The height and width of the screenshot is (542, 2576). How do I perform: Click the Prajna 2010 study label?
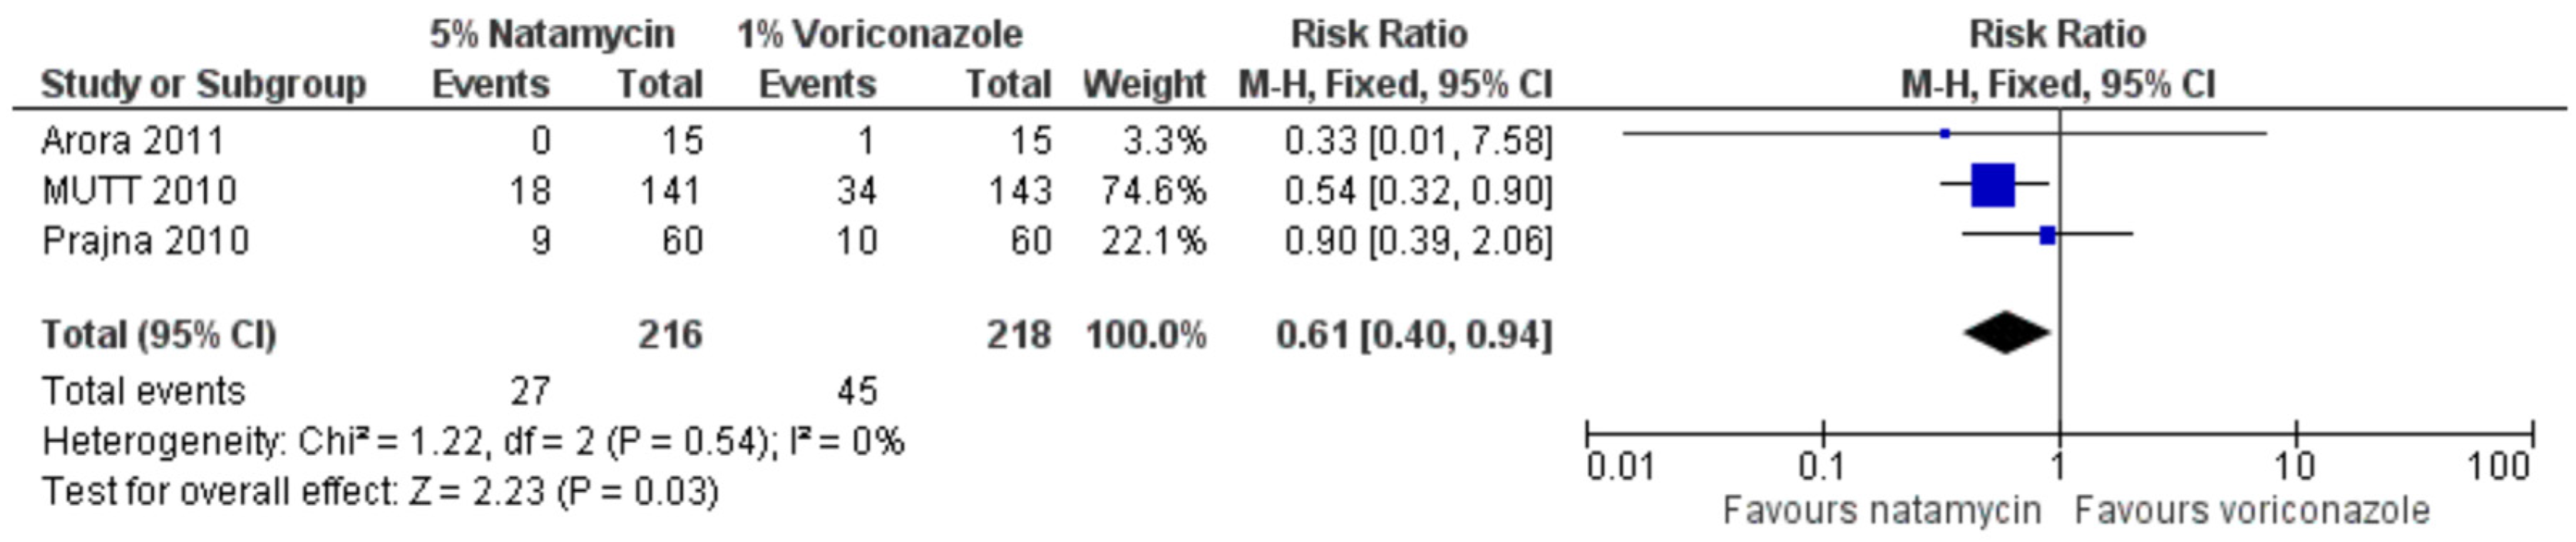click(x=145, y=241)
